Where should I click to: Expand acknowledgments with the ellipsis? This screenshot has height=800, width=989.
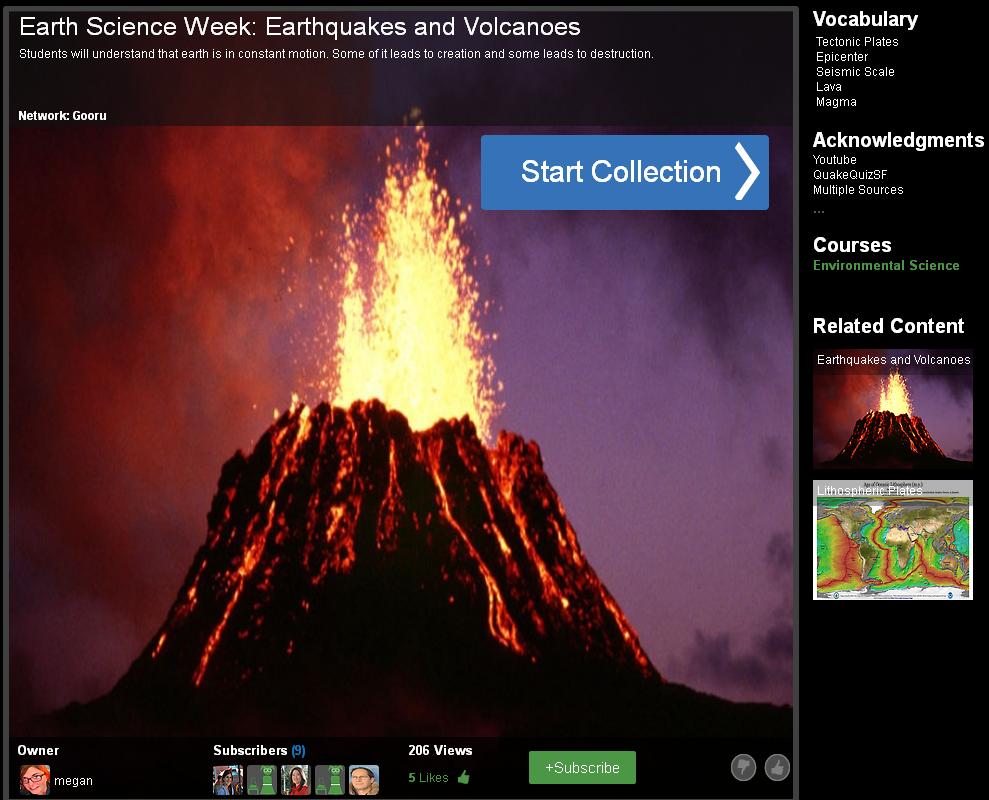click(x=819, y=209)
